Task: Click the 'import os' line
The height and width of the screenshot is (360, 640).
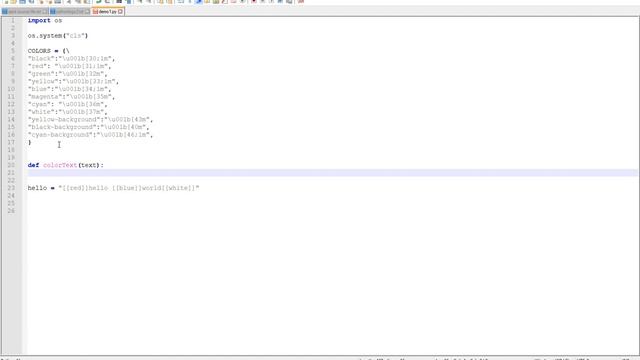Action: tap(45, 20)
